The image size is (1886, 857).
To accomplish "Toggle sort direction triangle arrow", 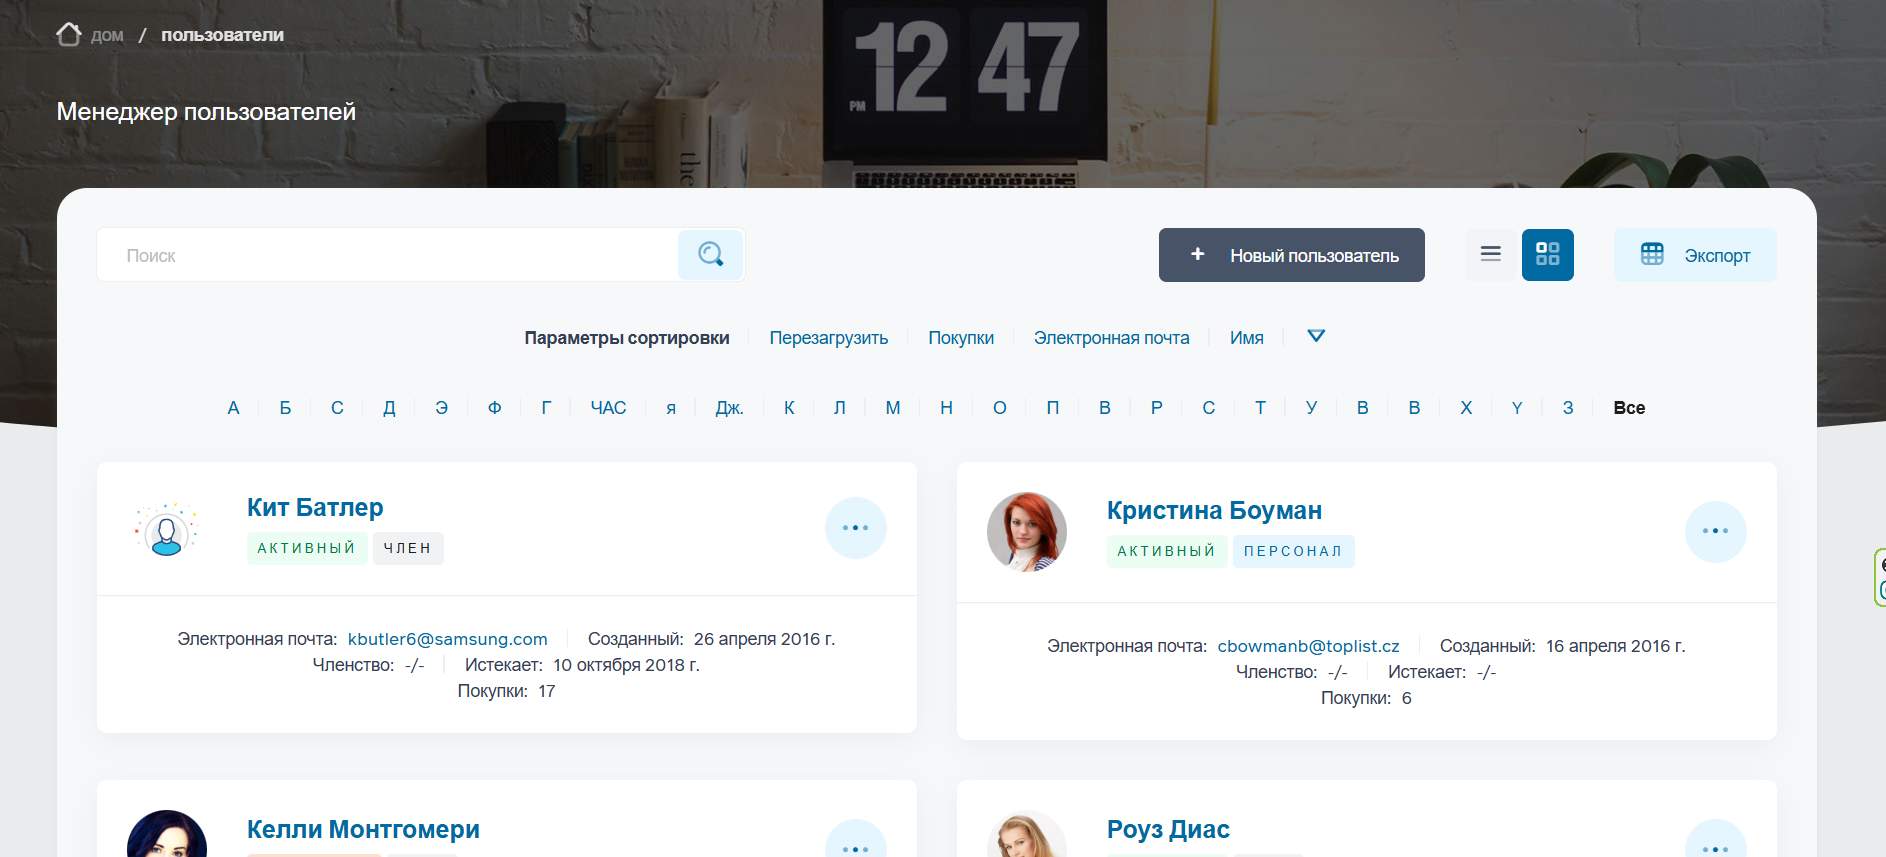I will (1316, 336).
